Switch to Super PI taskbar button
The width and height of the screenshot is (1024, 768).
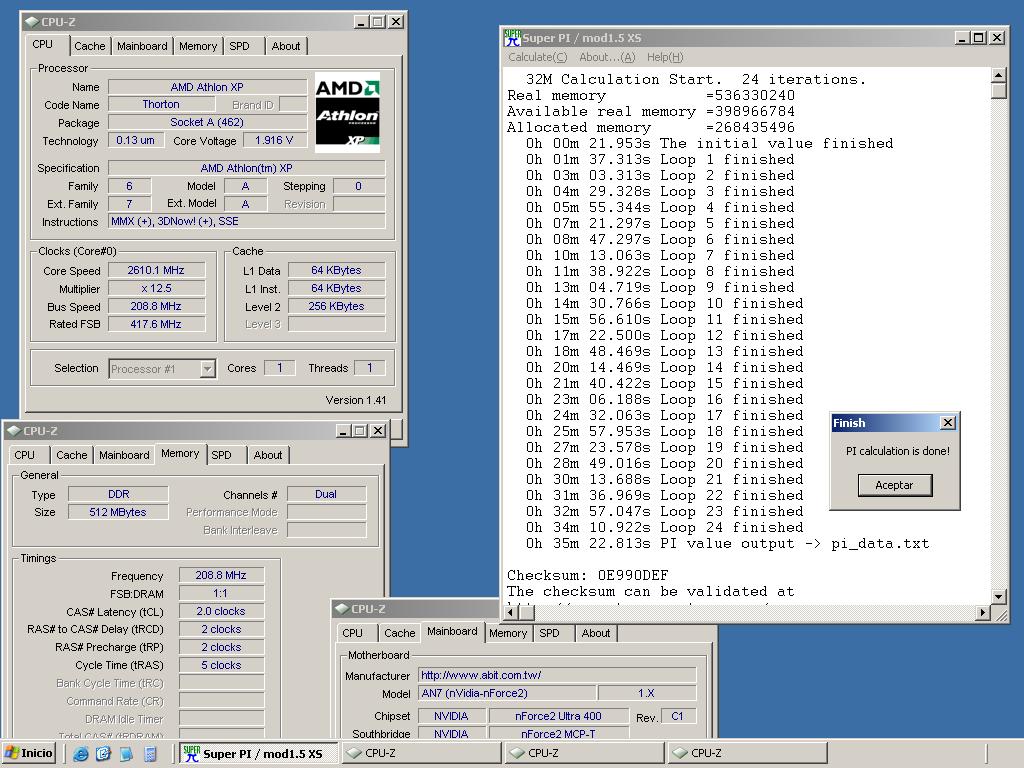click(259, 753)
